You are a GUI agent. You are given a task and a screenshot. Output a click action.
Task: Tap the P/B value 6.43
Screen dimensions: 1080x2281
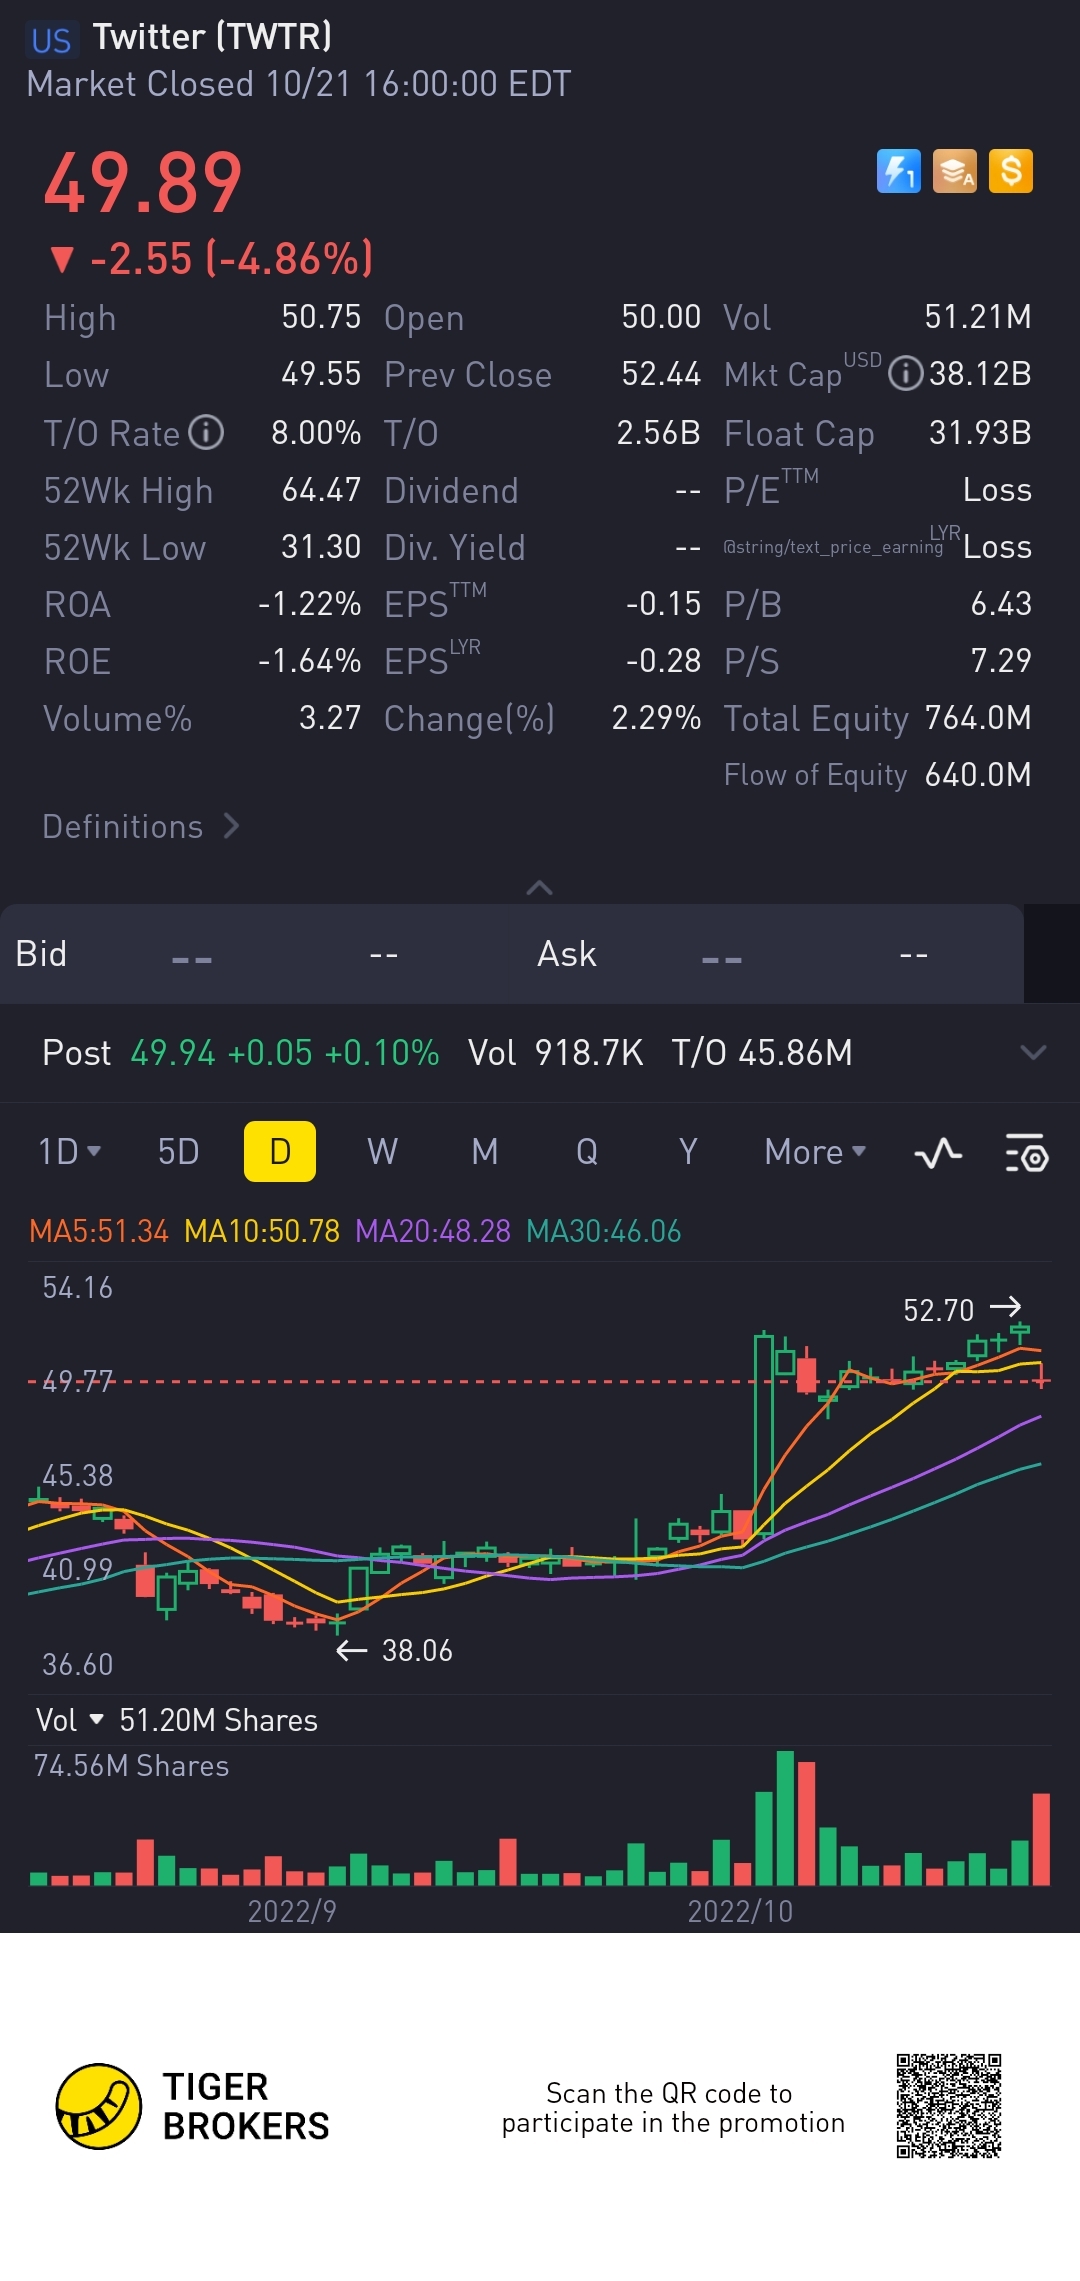1001,604
